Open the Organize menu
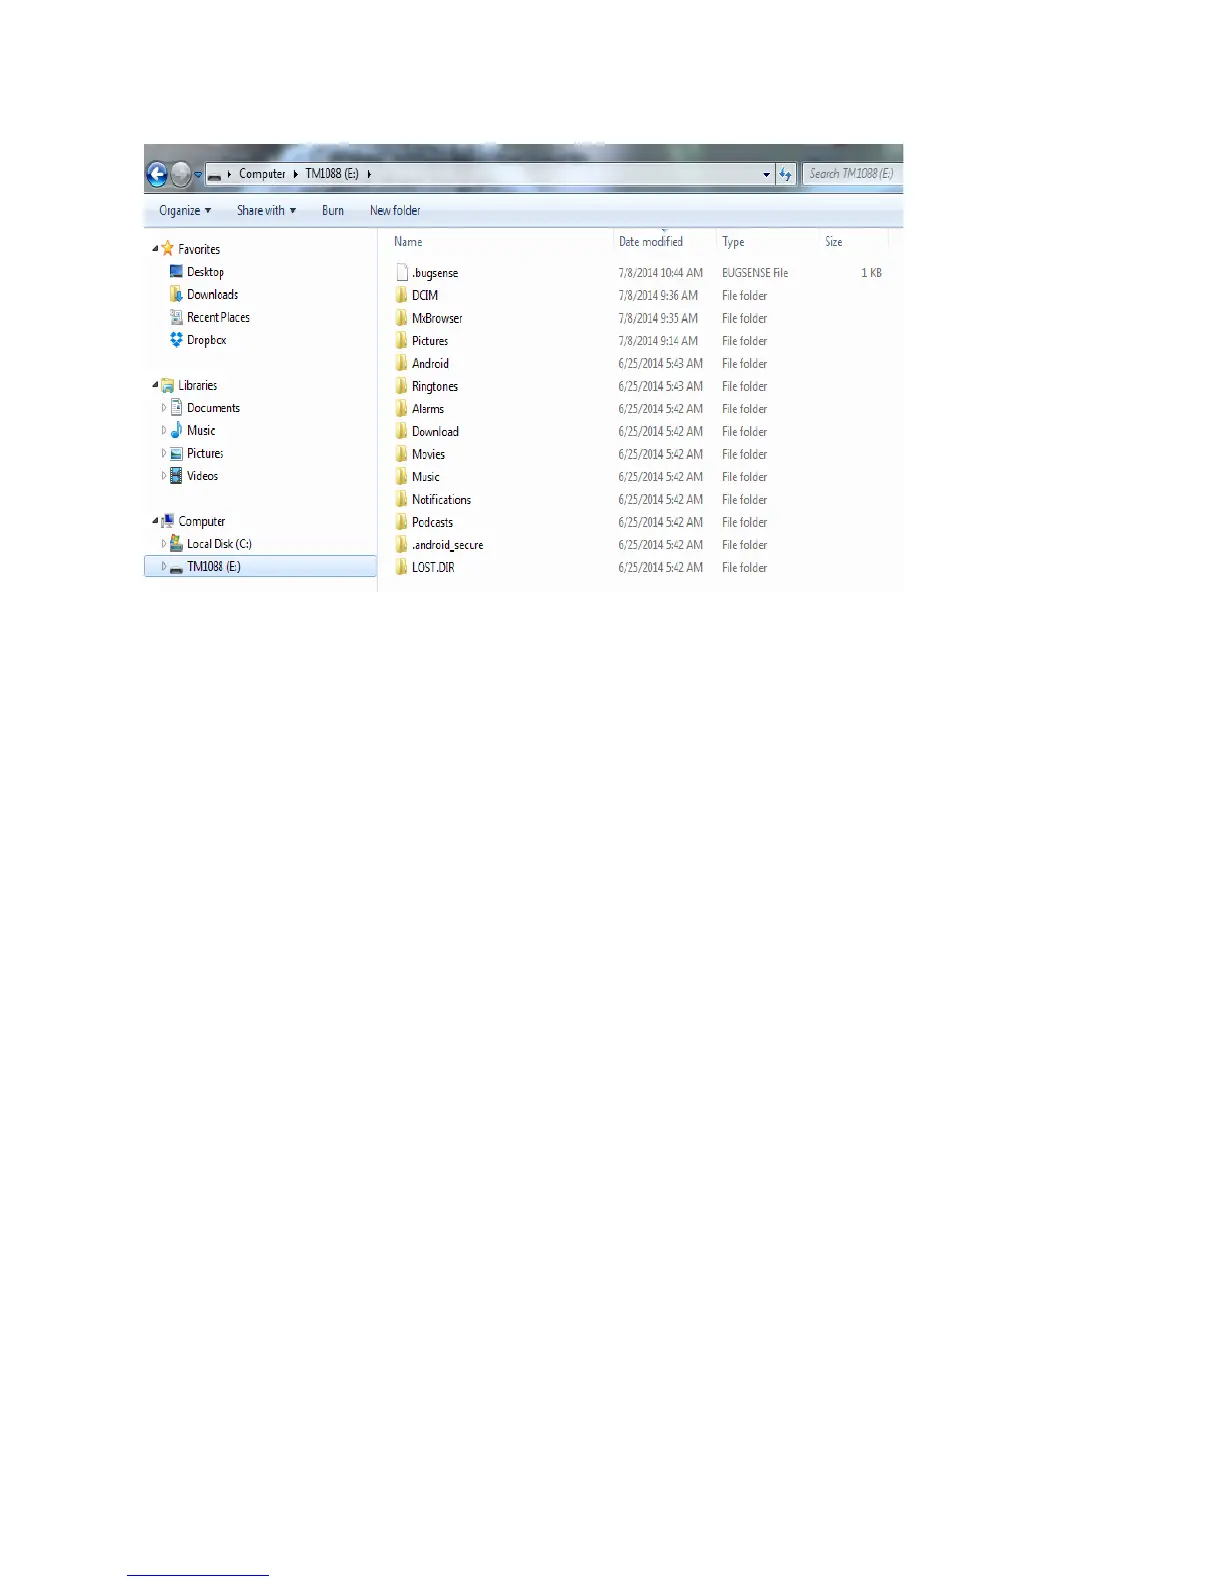The height and width of the screenshot is (1584, 1224). pyautogui.click(x=185, y=211)
